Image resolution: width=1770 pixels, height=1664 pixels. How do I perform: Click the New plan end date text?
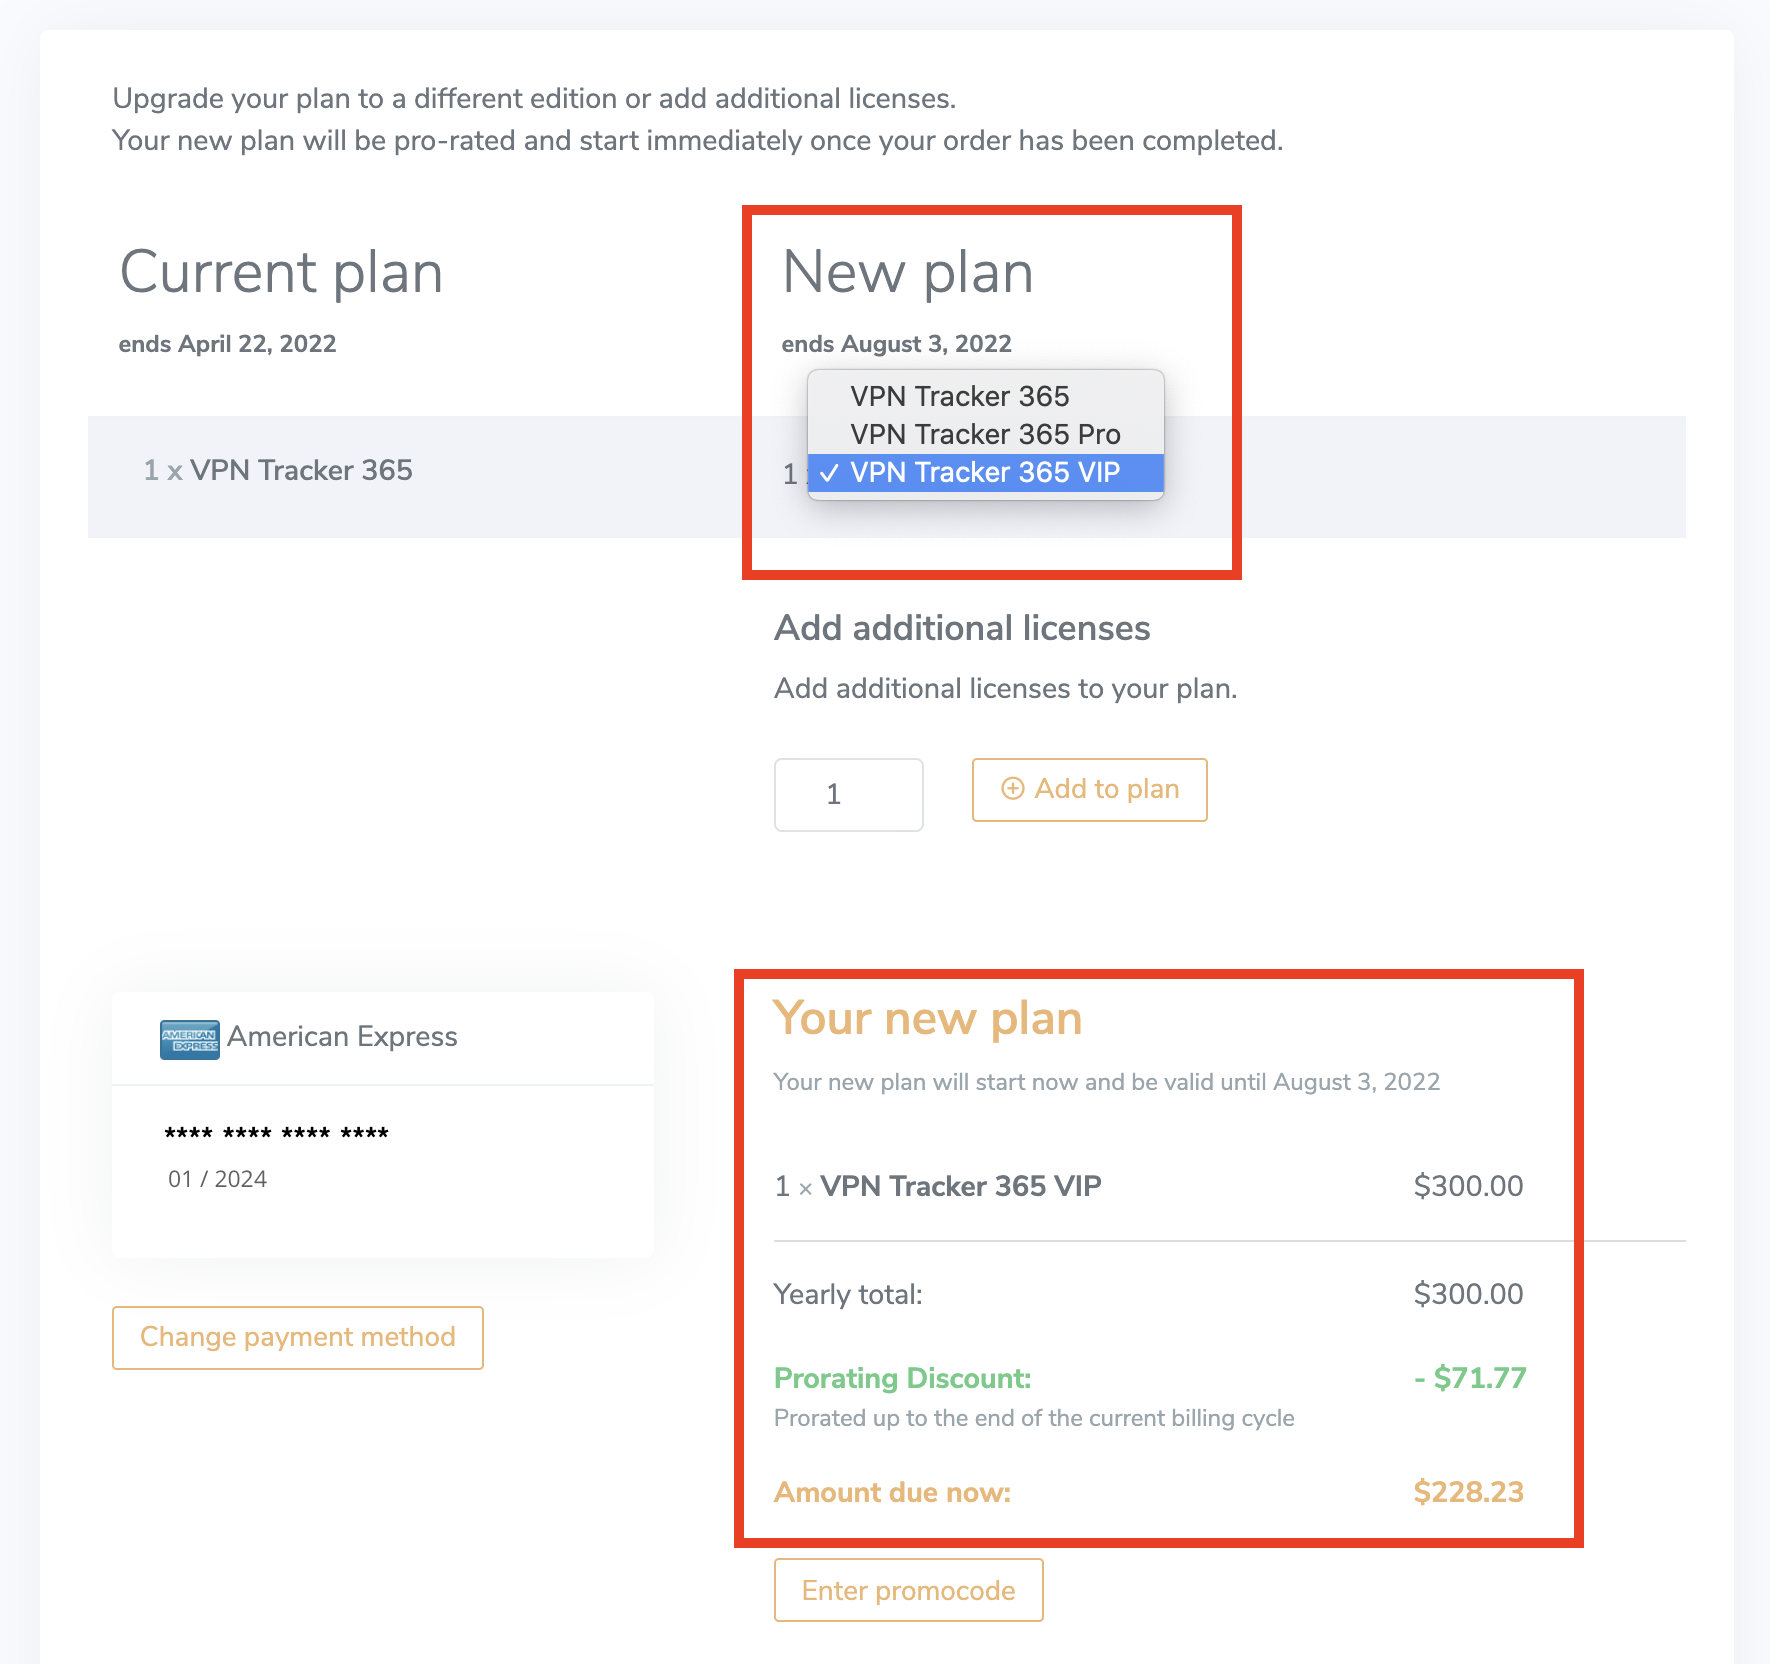coord(896,344)
